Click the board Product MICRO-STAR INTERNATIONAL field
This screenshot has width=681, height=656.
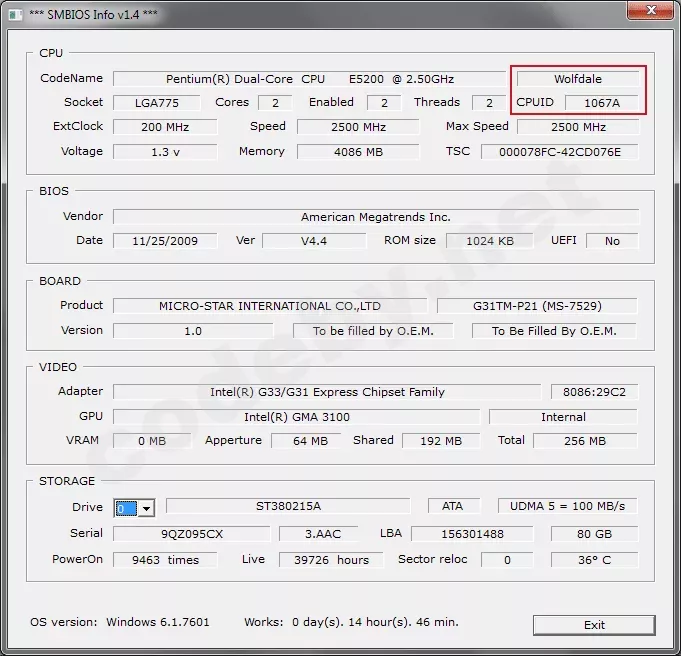pos(269,306)
